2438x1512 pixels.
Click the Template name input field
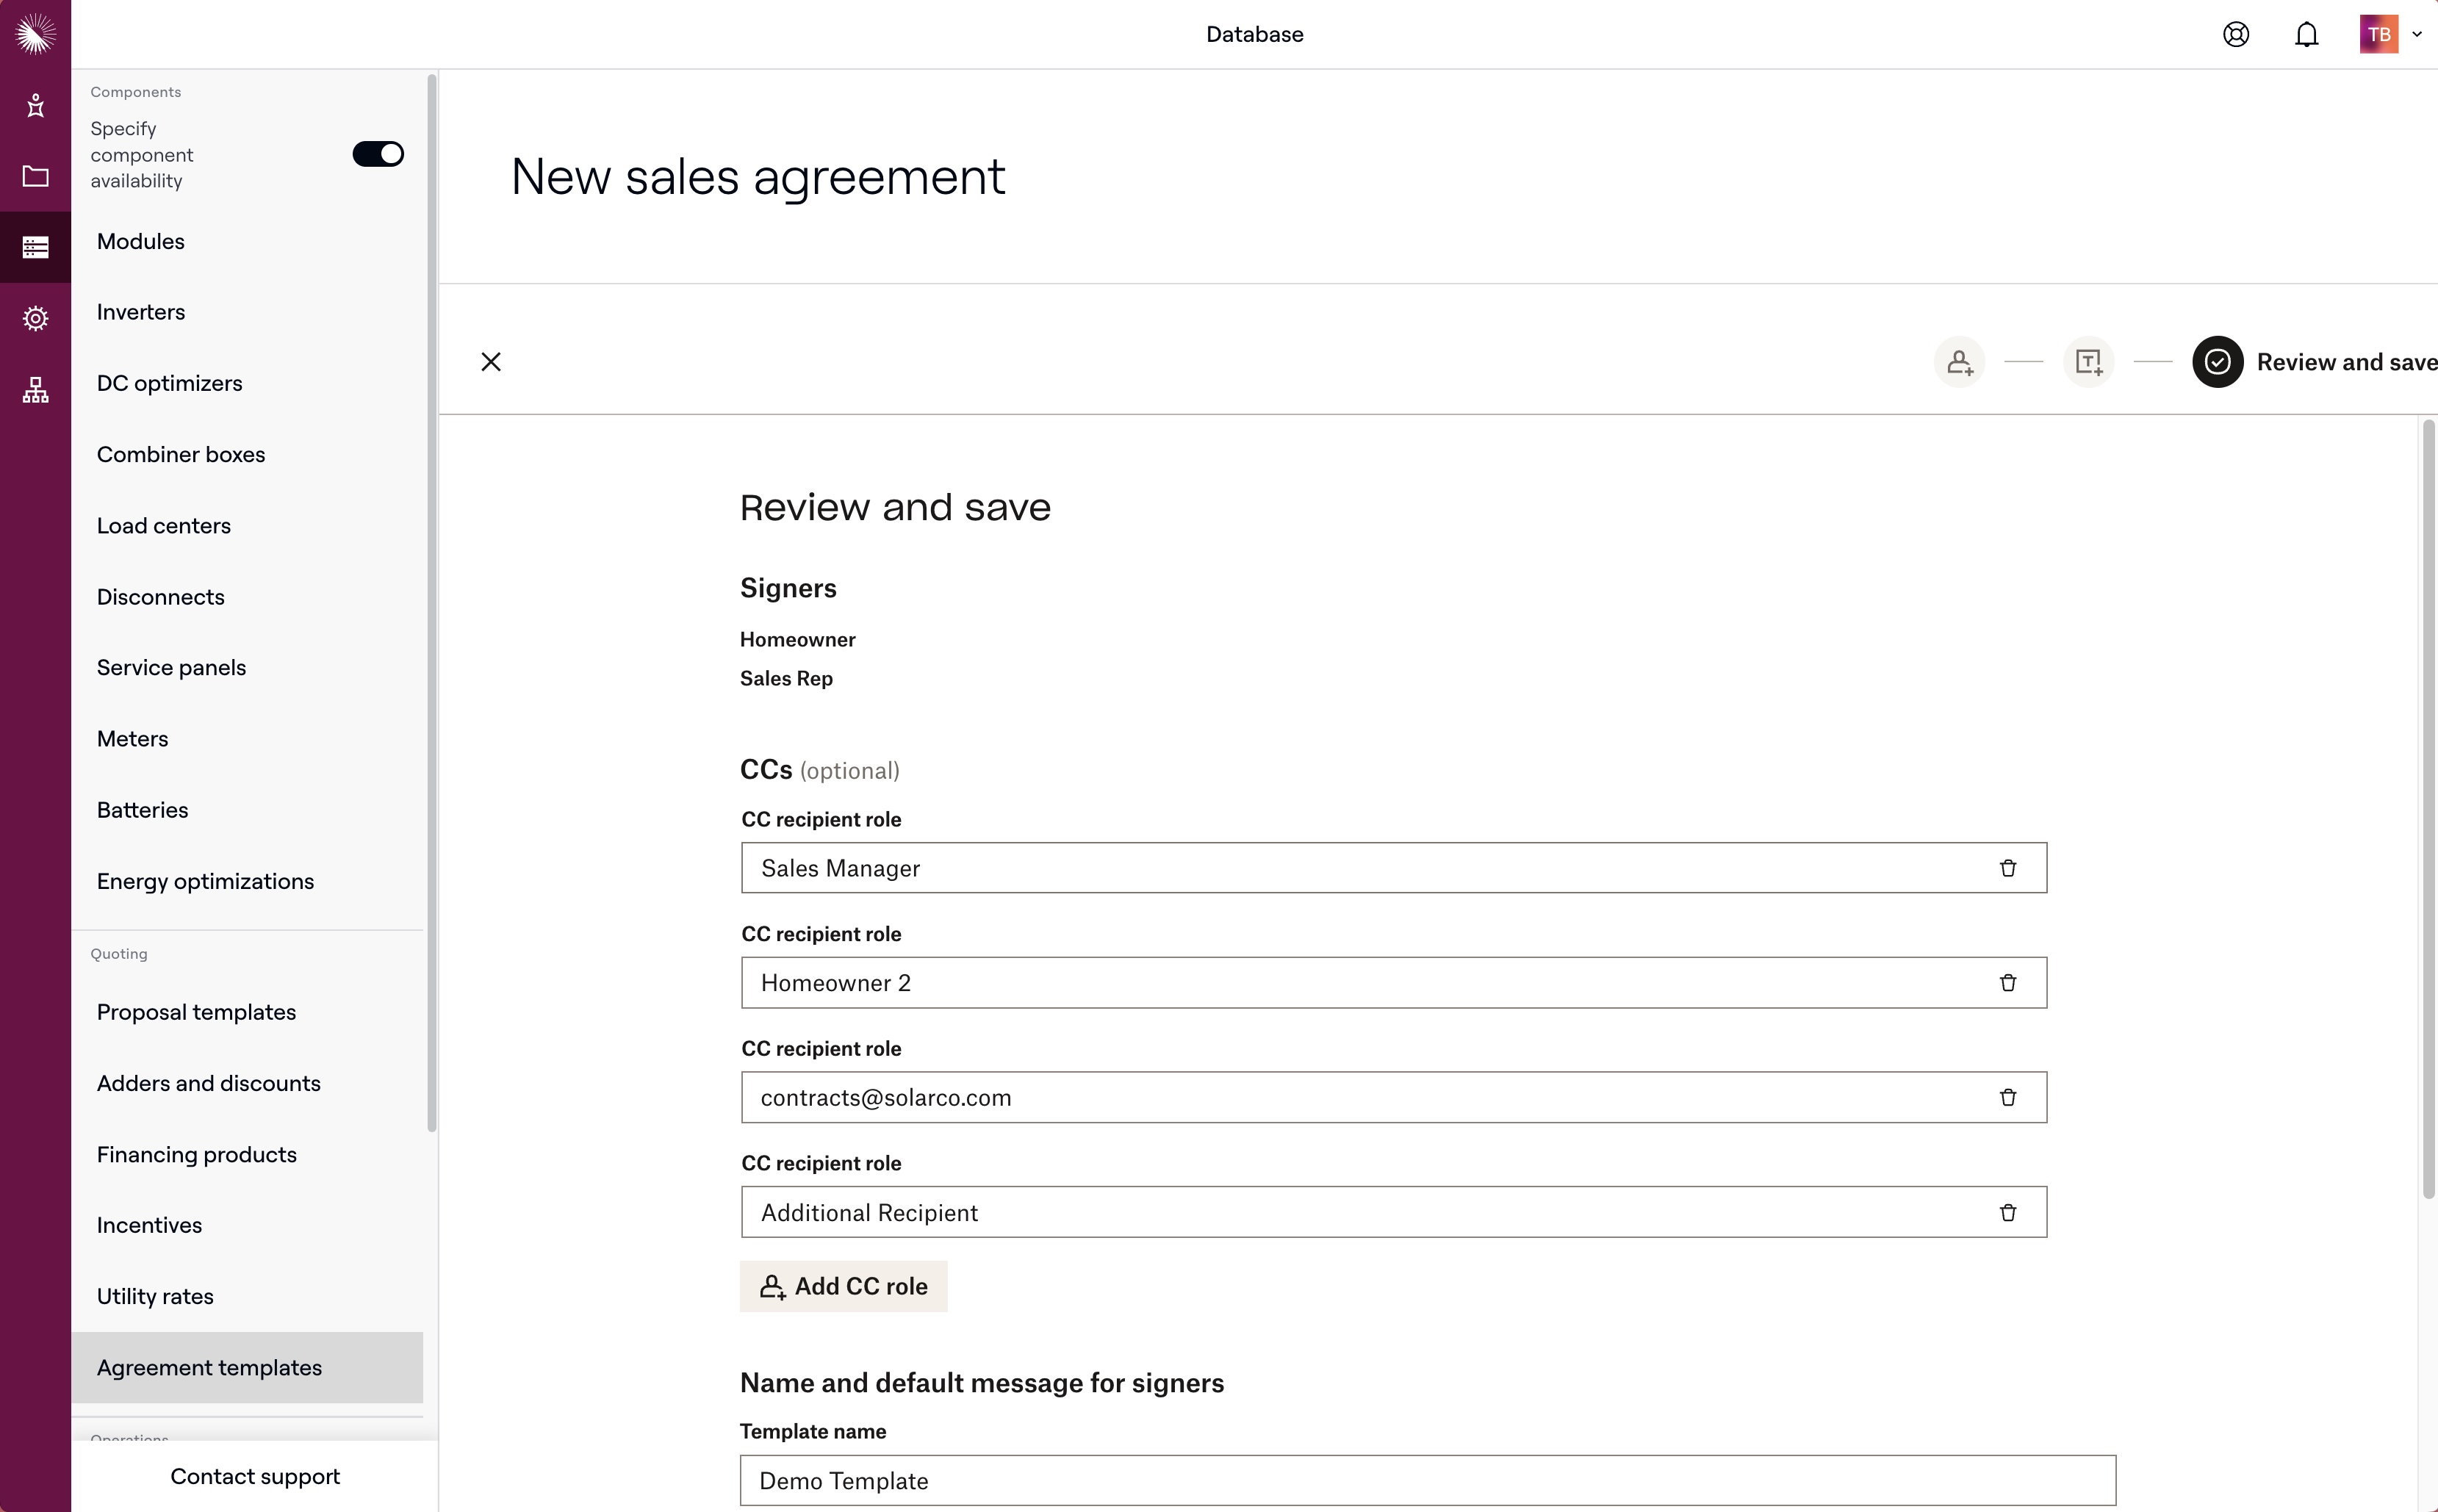pyautogui.click(x=1427, y=1481)
